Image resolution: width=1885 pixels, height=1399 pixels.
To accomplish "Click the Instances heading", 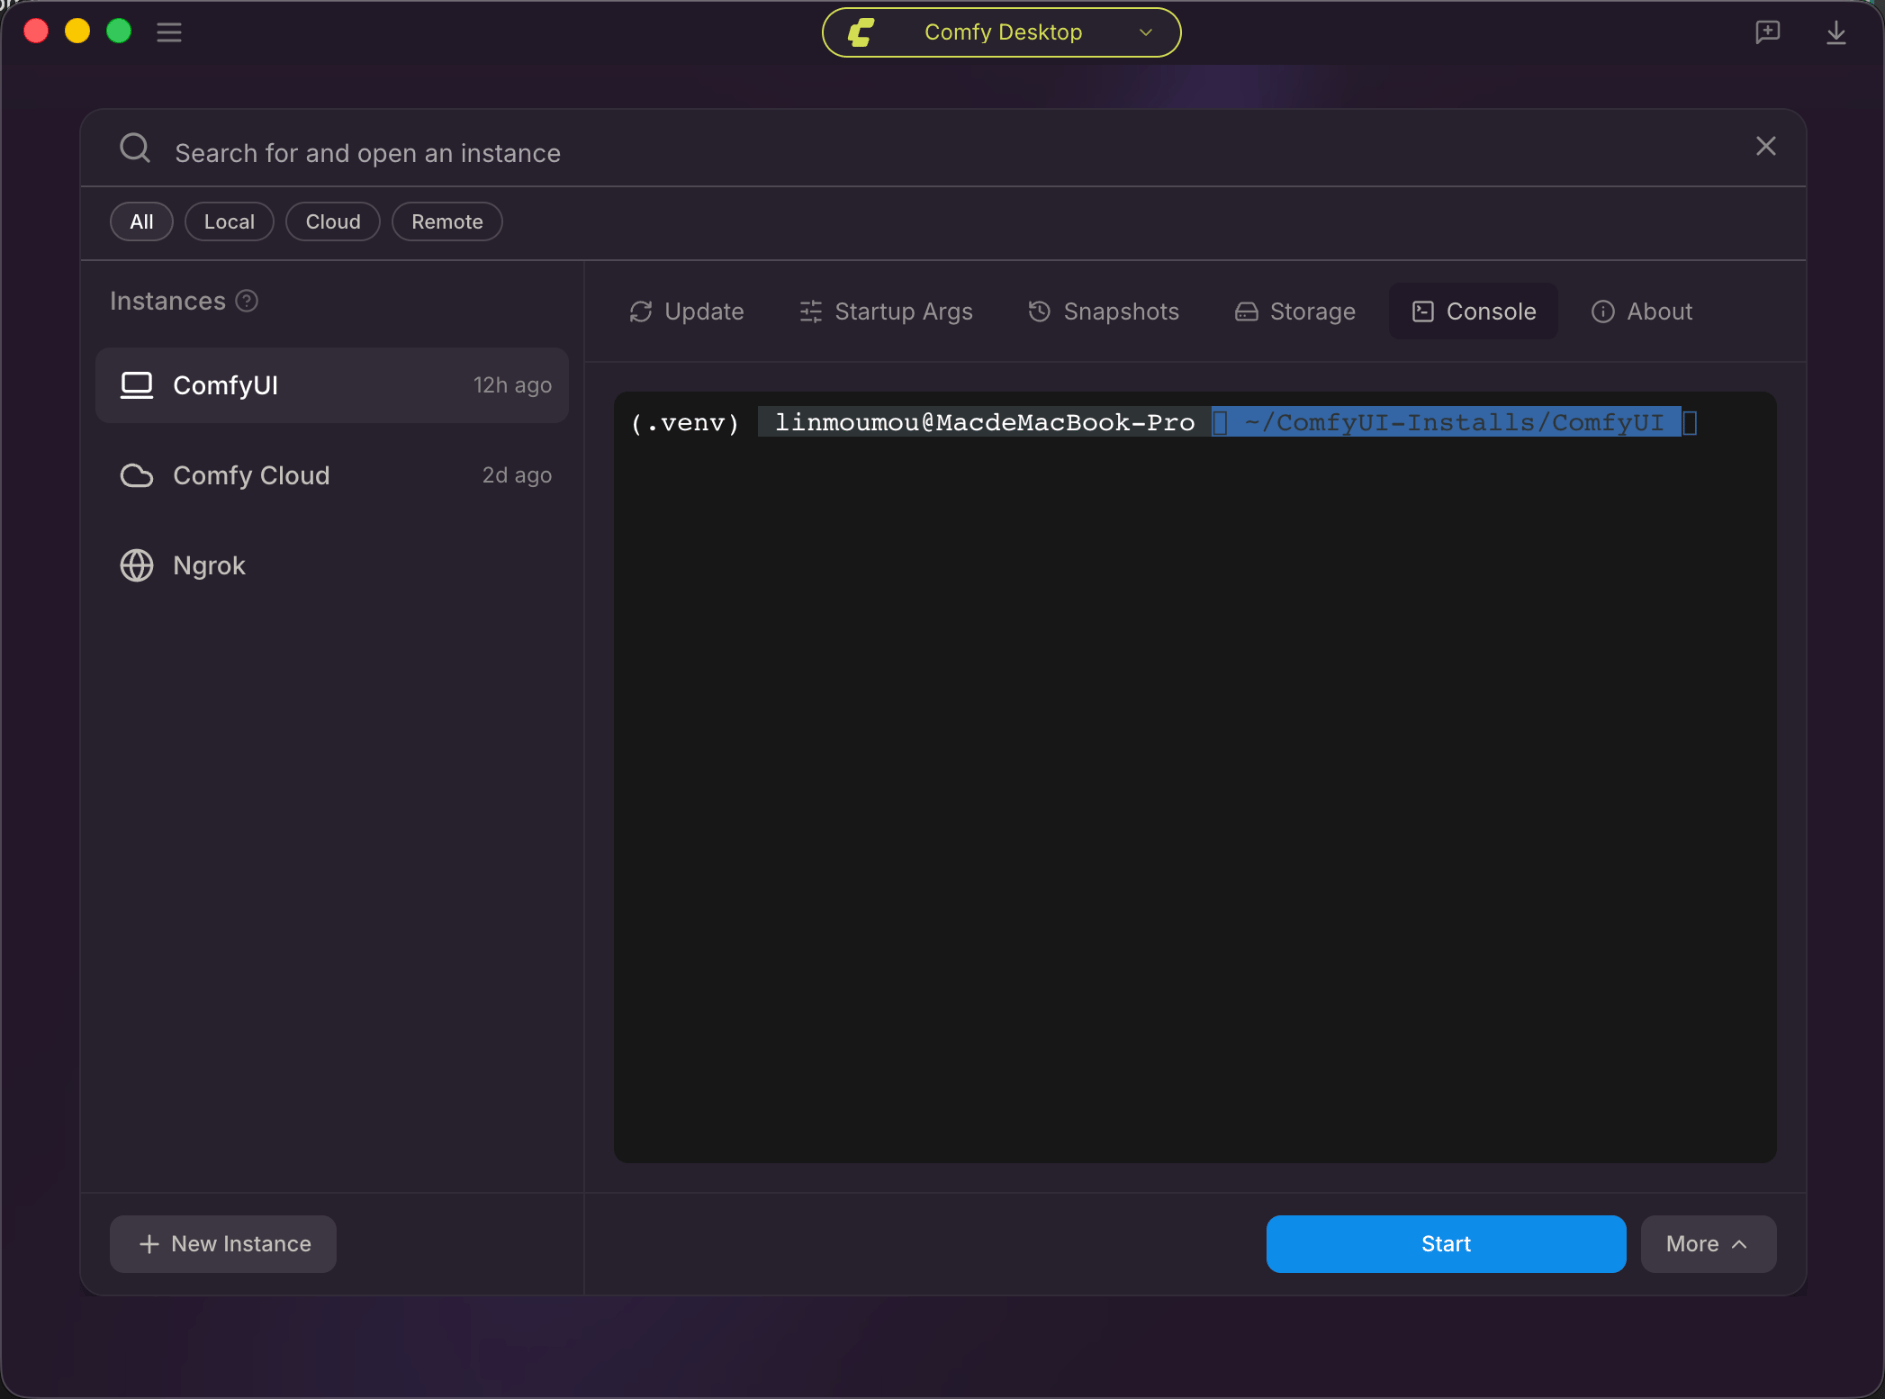I will pyautogui.click(x=168, y=301).
